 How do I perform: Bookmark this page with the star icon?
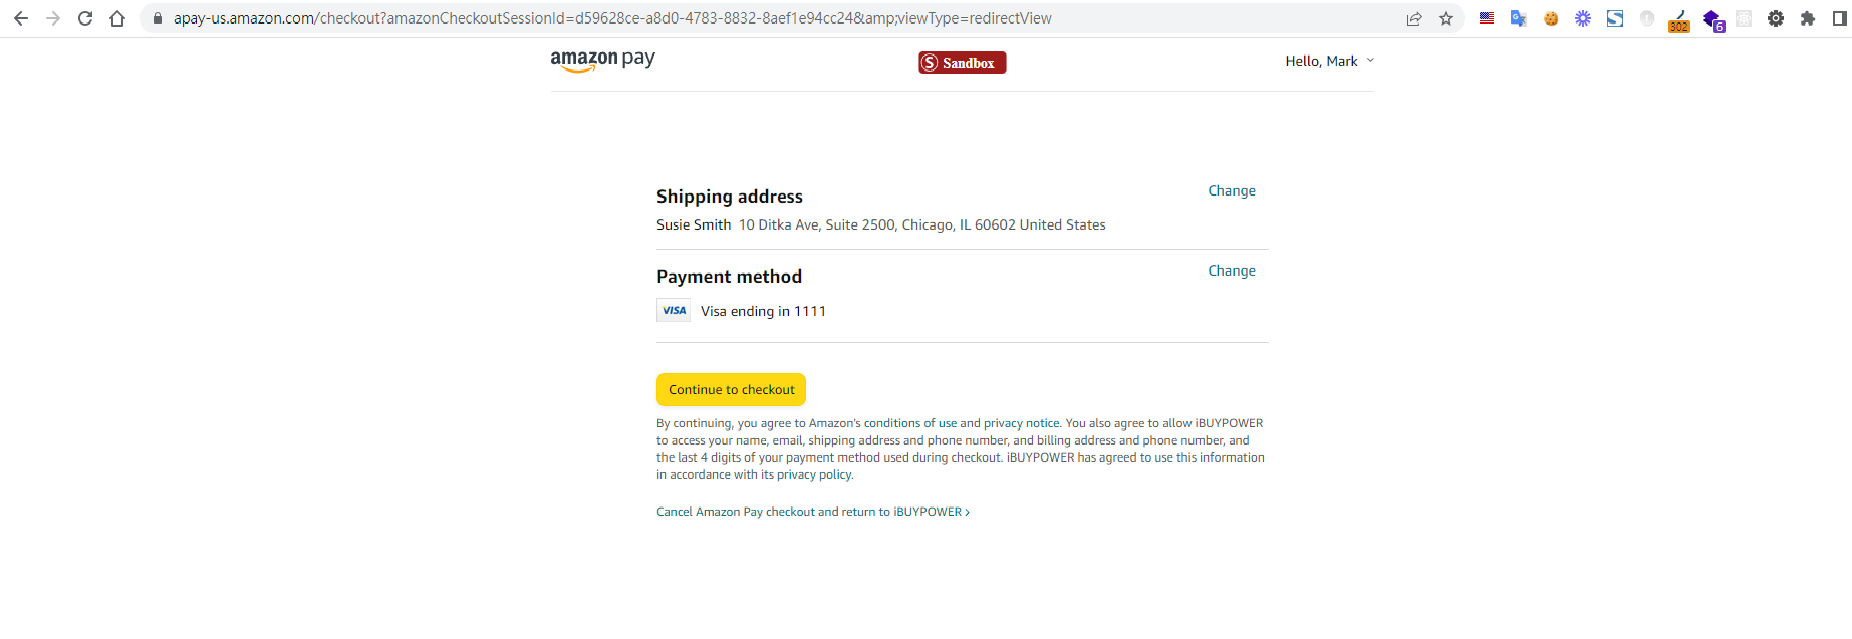[x=1446, y=19]
